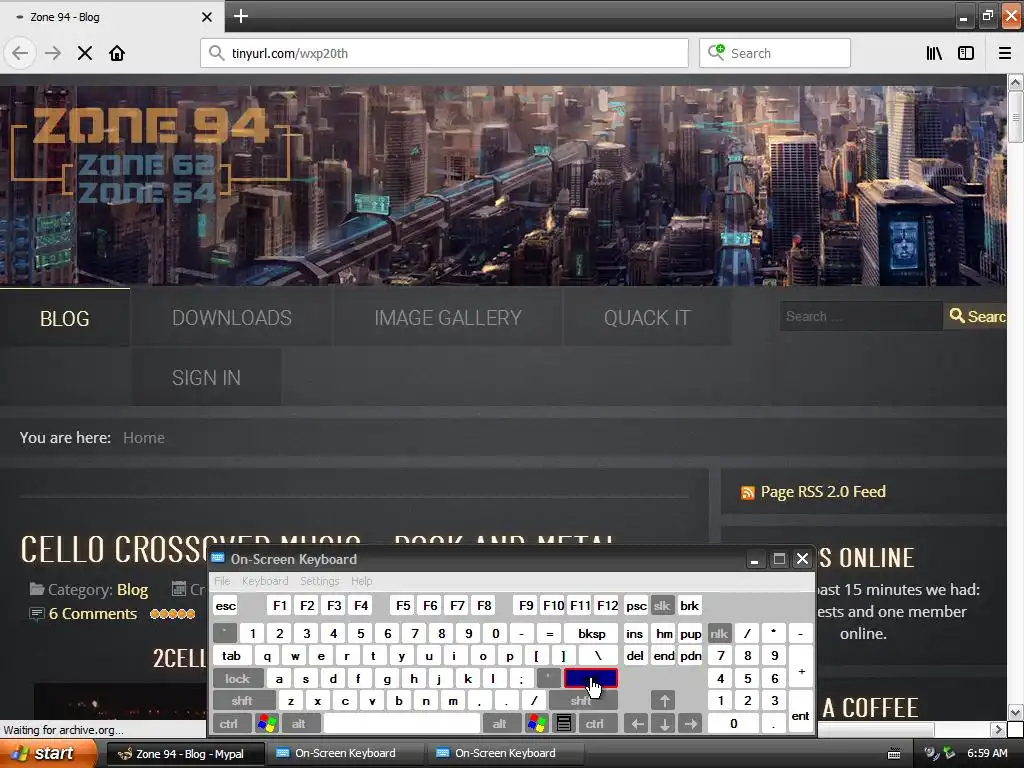Toggle the right alt key

pyautogui.click(x=500, y=724)
